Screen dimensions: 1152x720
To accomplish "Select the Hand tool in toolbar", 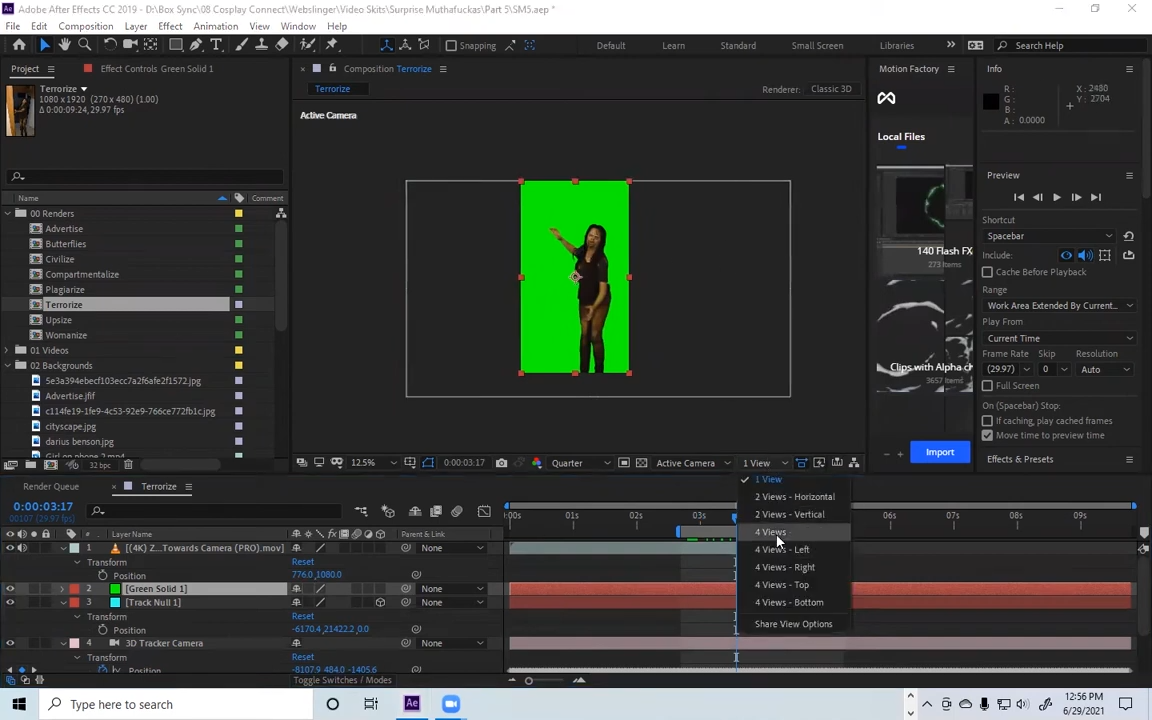I will pos(65,45).
